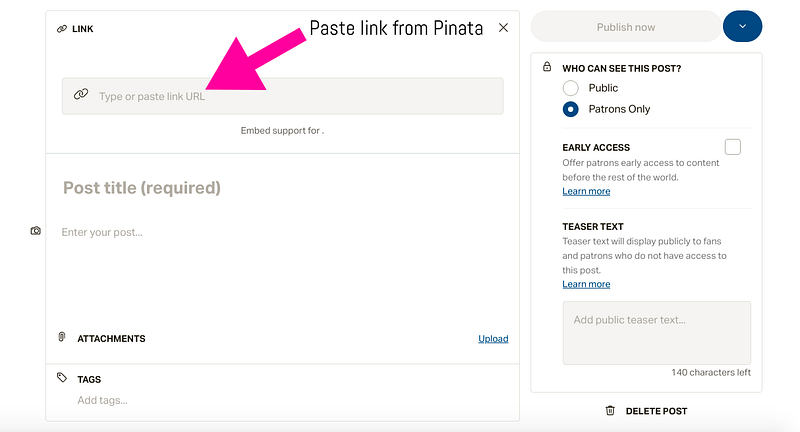Image resolution: width=800 pixels, height=432 pixels.
Task: Open the Upload attachments link
Action: point(493,339)
